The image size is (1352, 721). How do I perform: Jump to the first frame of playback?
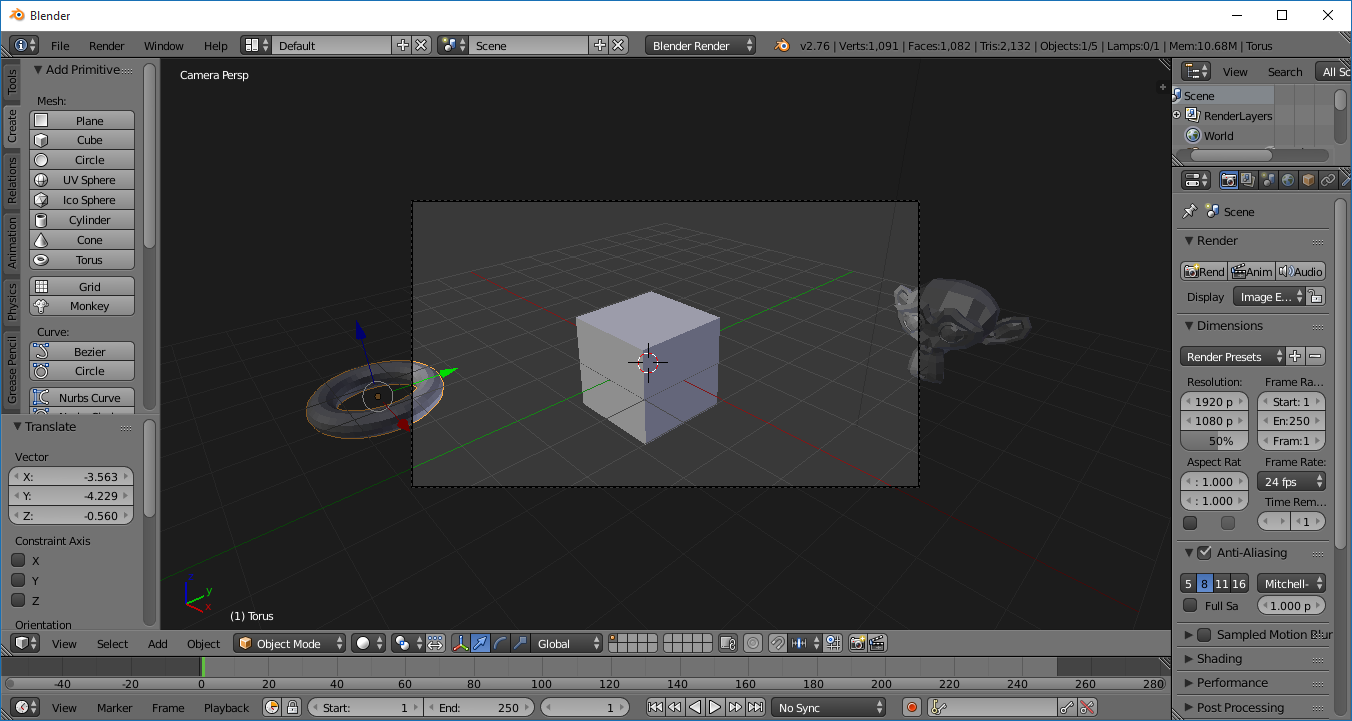pyautogui.click(x=655, y=707)
